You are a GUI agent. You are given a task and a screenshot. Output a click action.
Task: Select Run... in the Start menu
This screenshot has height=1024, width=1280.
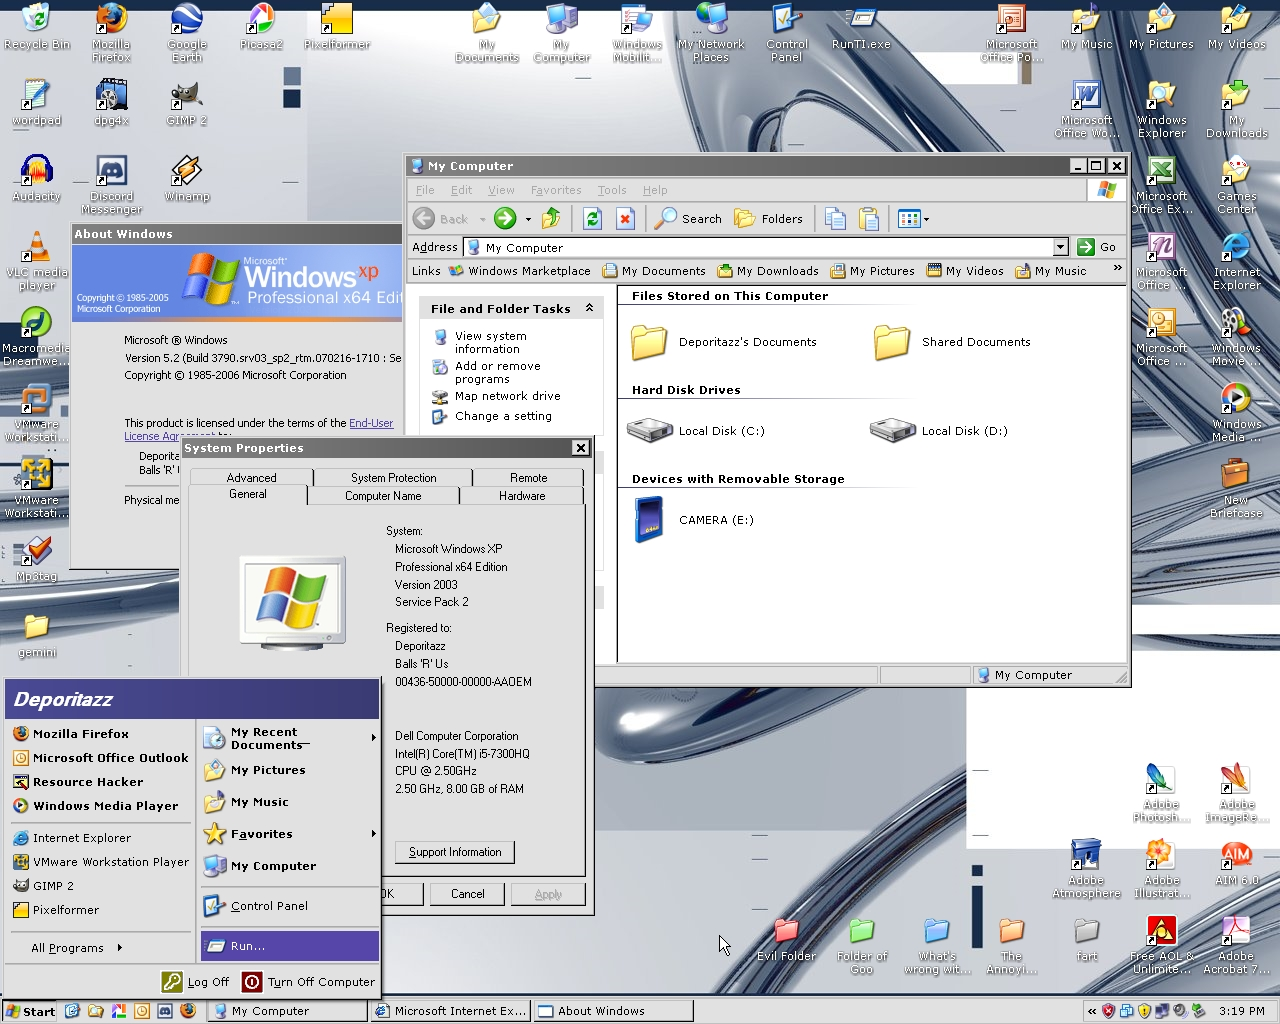click(248, 946)
